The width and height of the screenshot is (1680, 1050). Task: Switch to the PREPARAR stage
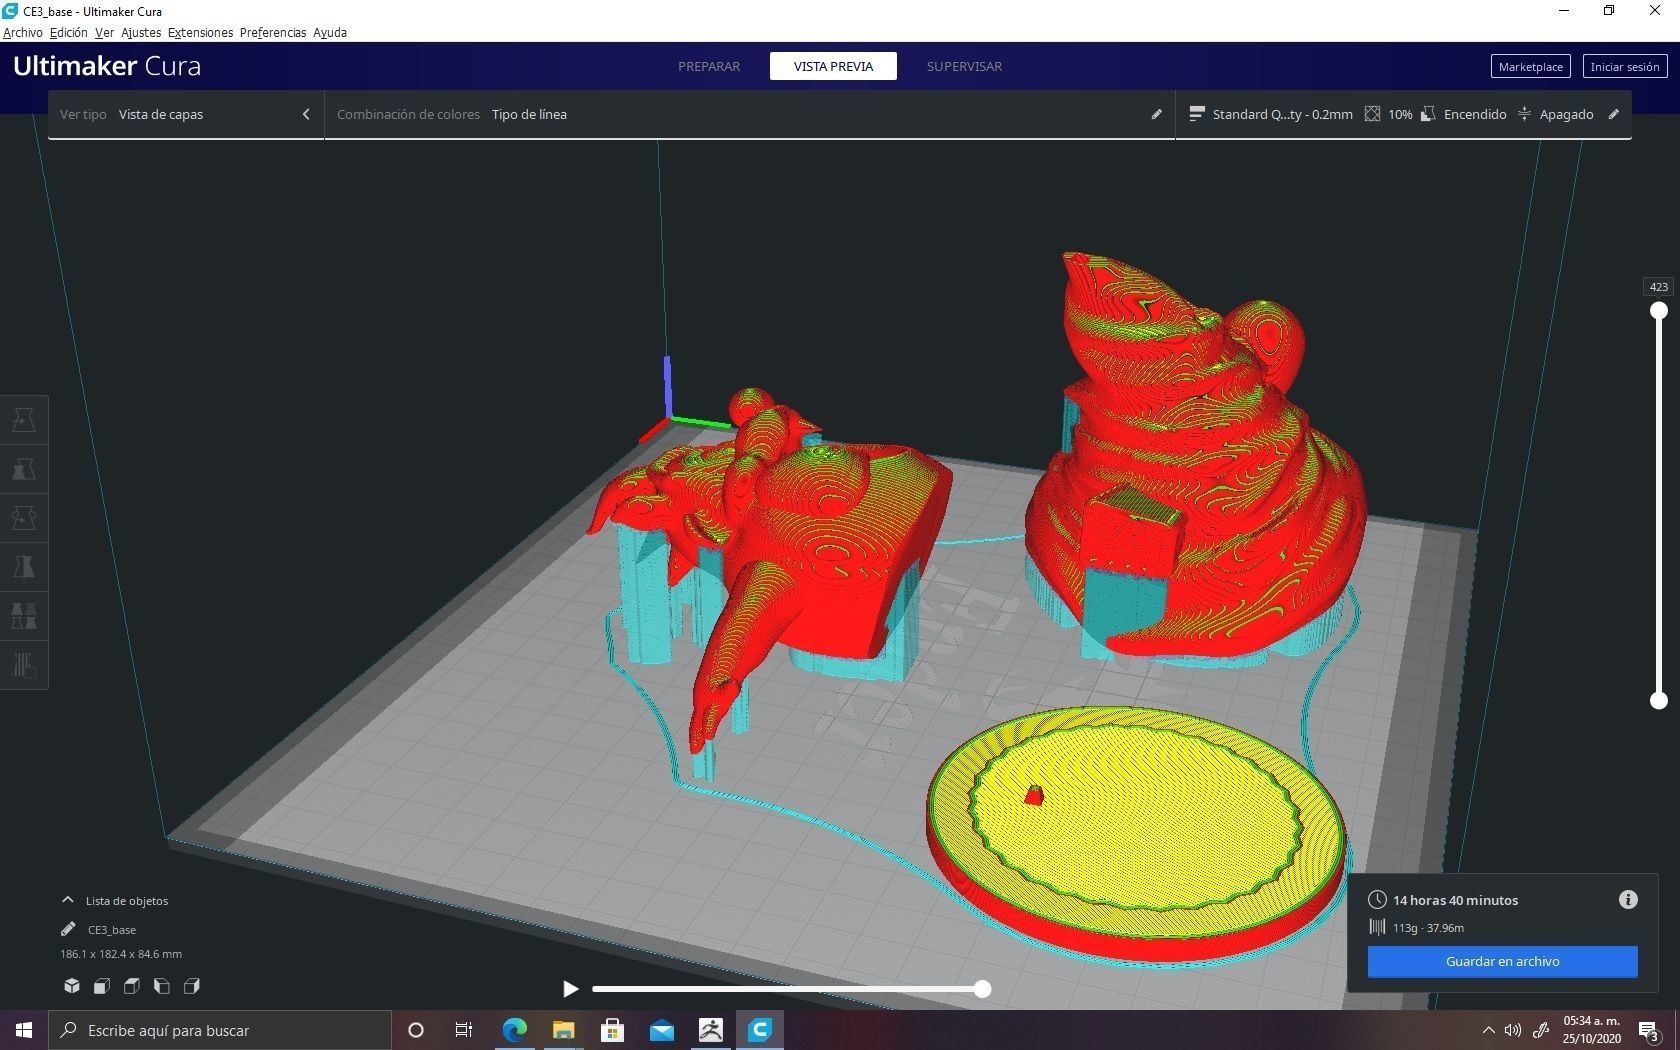(709, 66)
